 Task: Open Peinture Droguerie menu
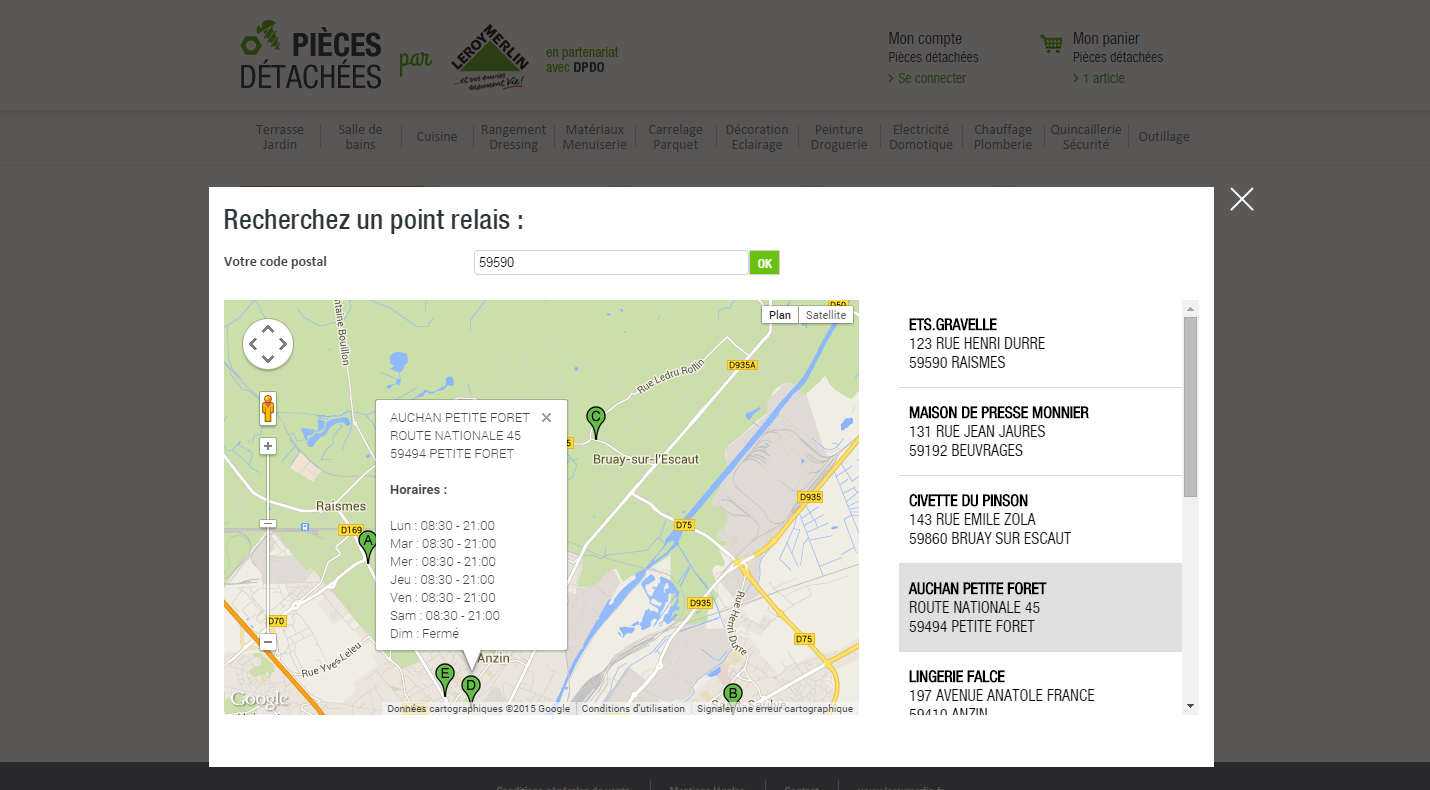[x=838, y=137]
